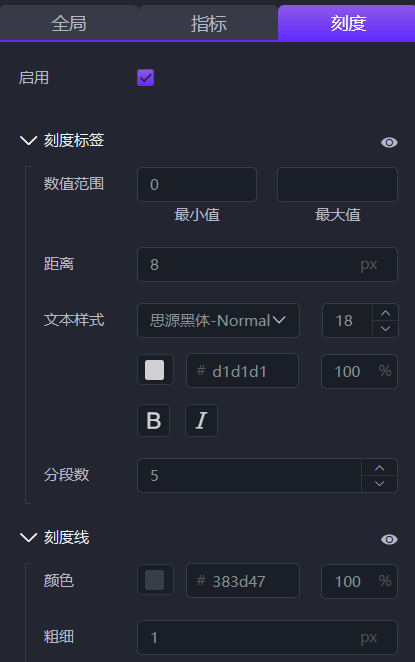Screen dimensions: 415x662
Task: Toggle bold text style button
Action: pos(154,421)
